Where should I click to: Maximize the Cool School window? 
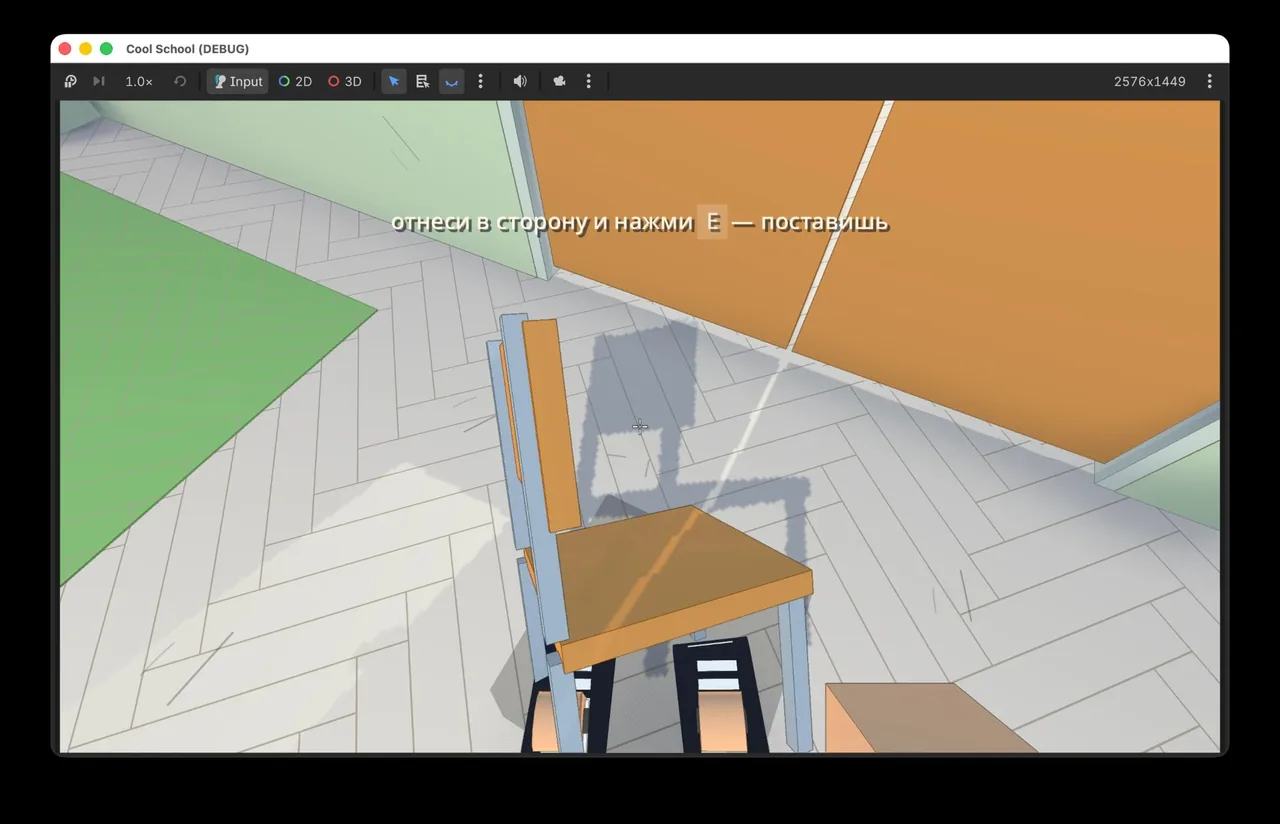106,49
